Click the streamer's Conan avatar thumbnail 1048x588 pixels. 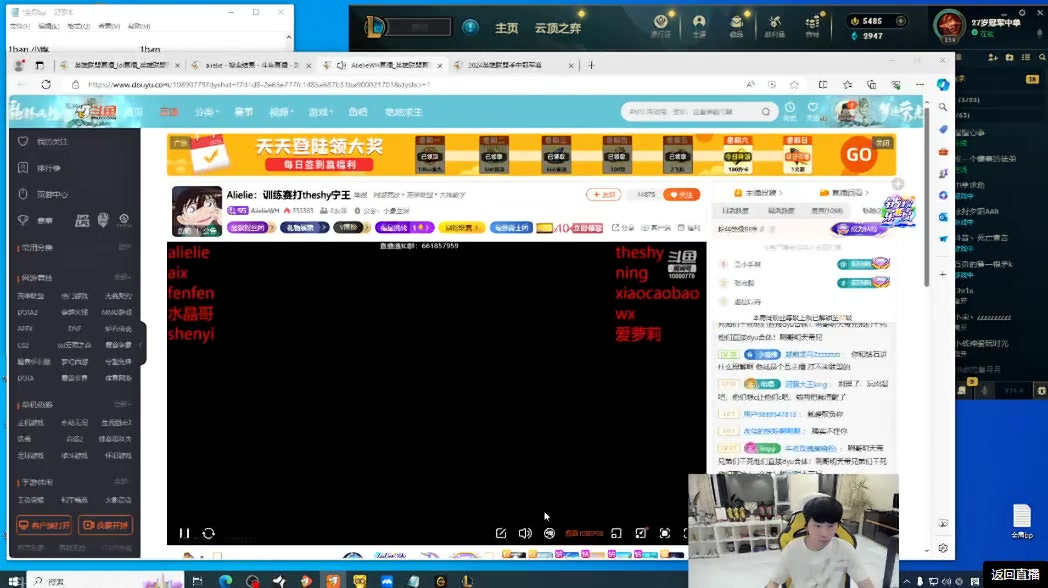pyautogui.click(x=196, y=211)
